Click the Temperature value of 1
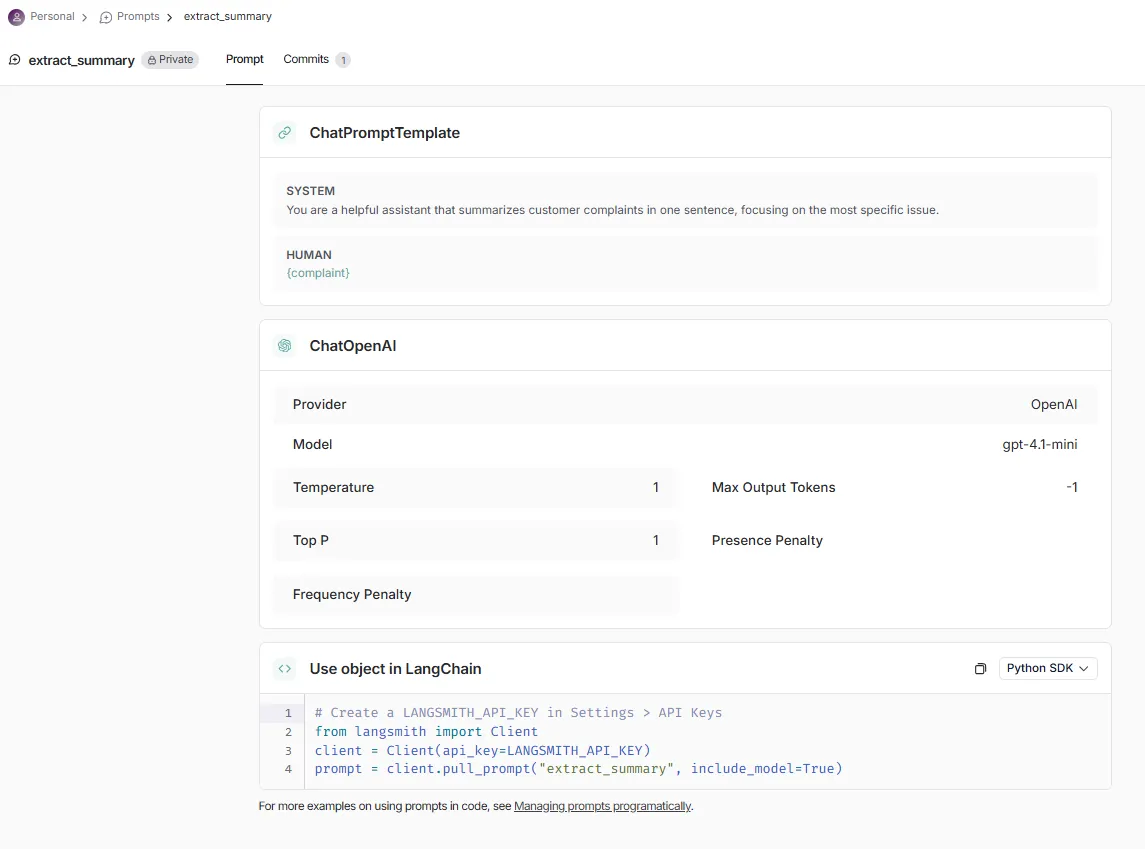Image resolution: width=1145 pixels, height=849 pixels. 656,487
